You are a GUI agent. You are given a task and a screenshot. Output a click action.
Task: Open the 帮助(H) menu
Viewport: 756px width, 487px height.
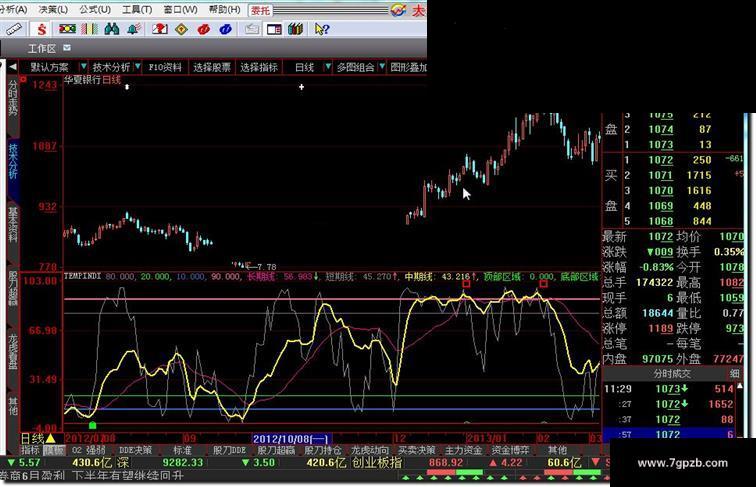[x=225, y=10]
